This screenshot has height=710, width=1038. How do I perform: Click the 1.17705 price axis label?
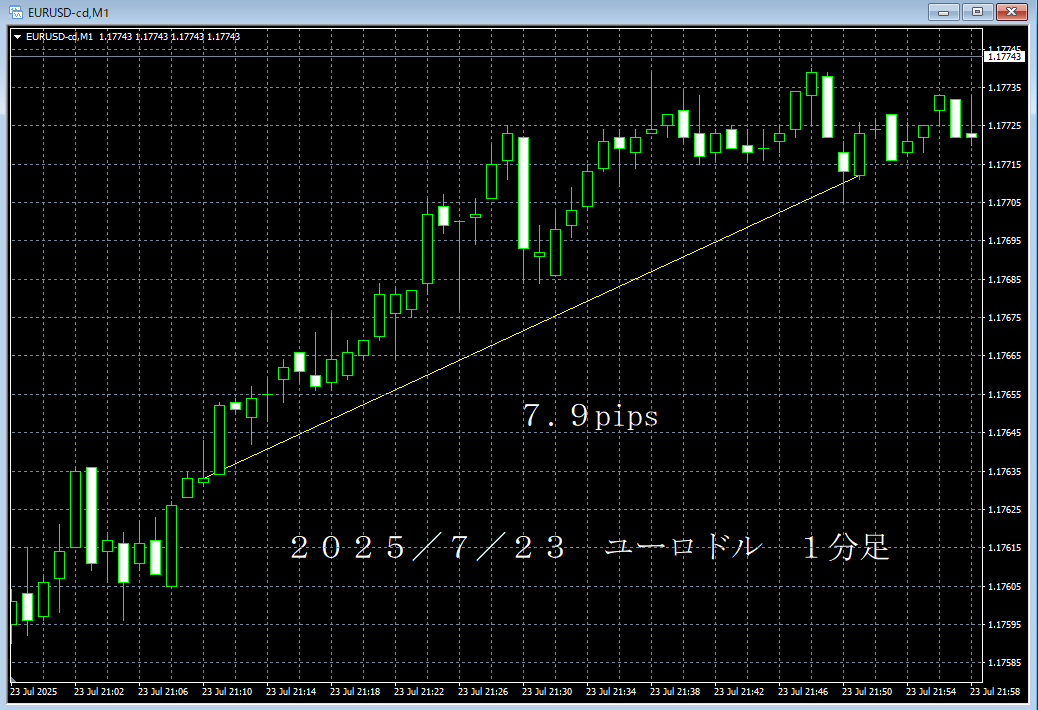pos(1004,202)
